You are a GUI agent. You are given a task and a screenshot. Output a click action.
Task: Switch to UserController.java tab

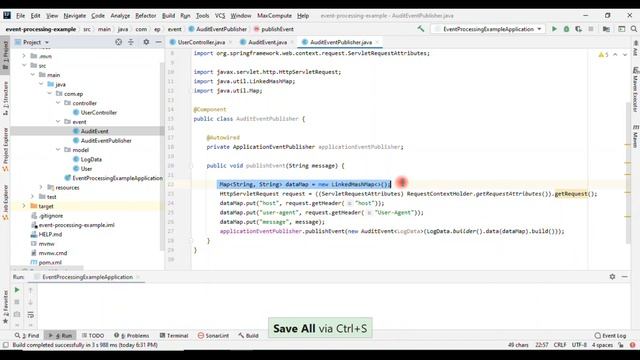click(x=201, y=42)
